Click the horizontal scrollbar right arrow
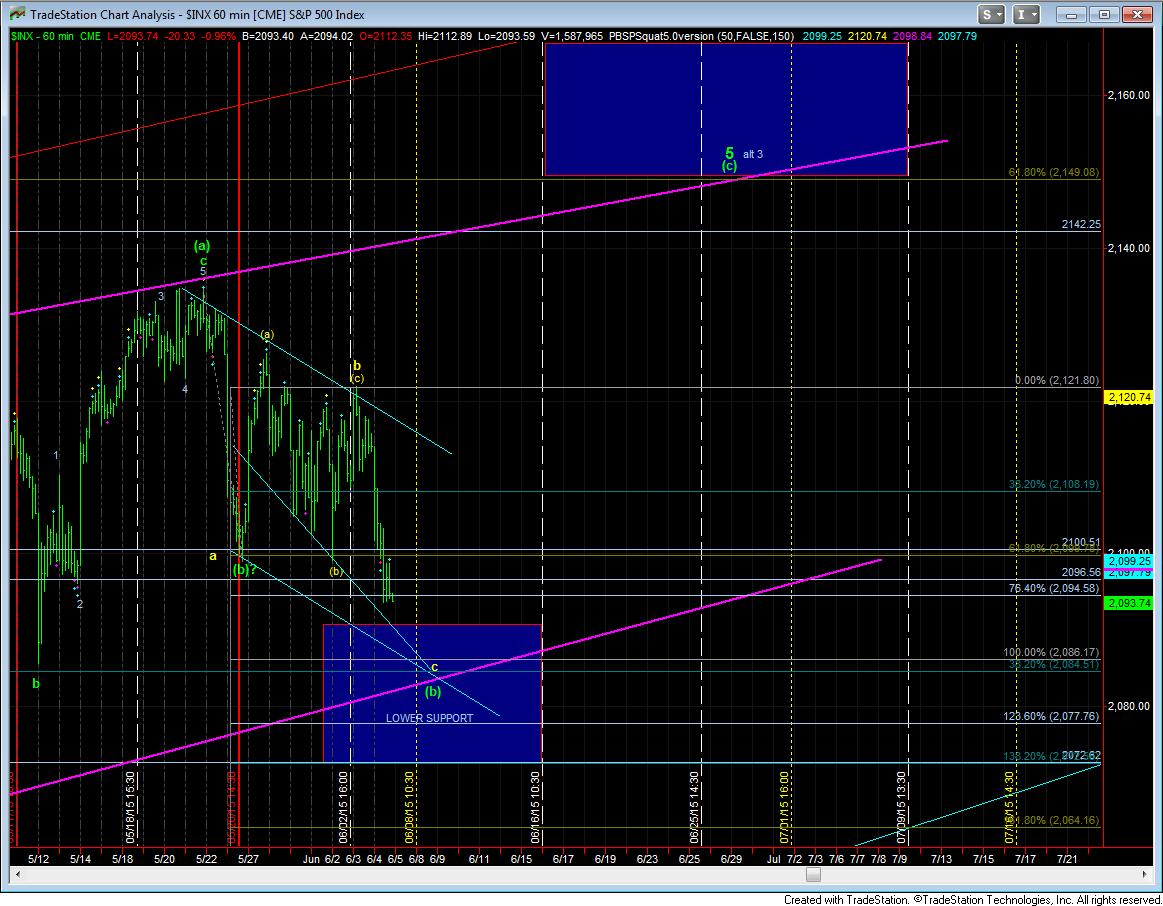This screenshot has width=1163, height=906. pyautogui.click(x=1143, y=875)
